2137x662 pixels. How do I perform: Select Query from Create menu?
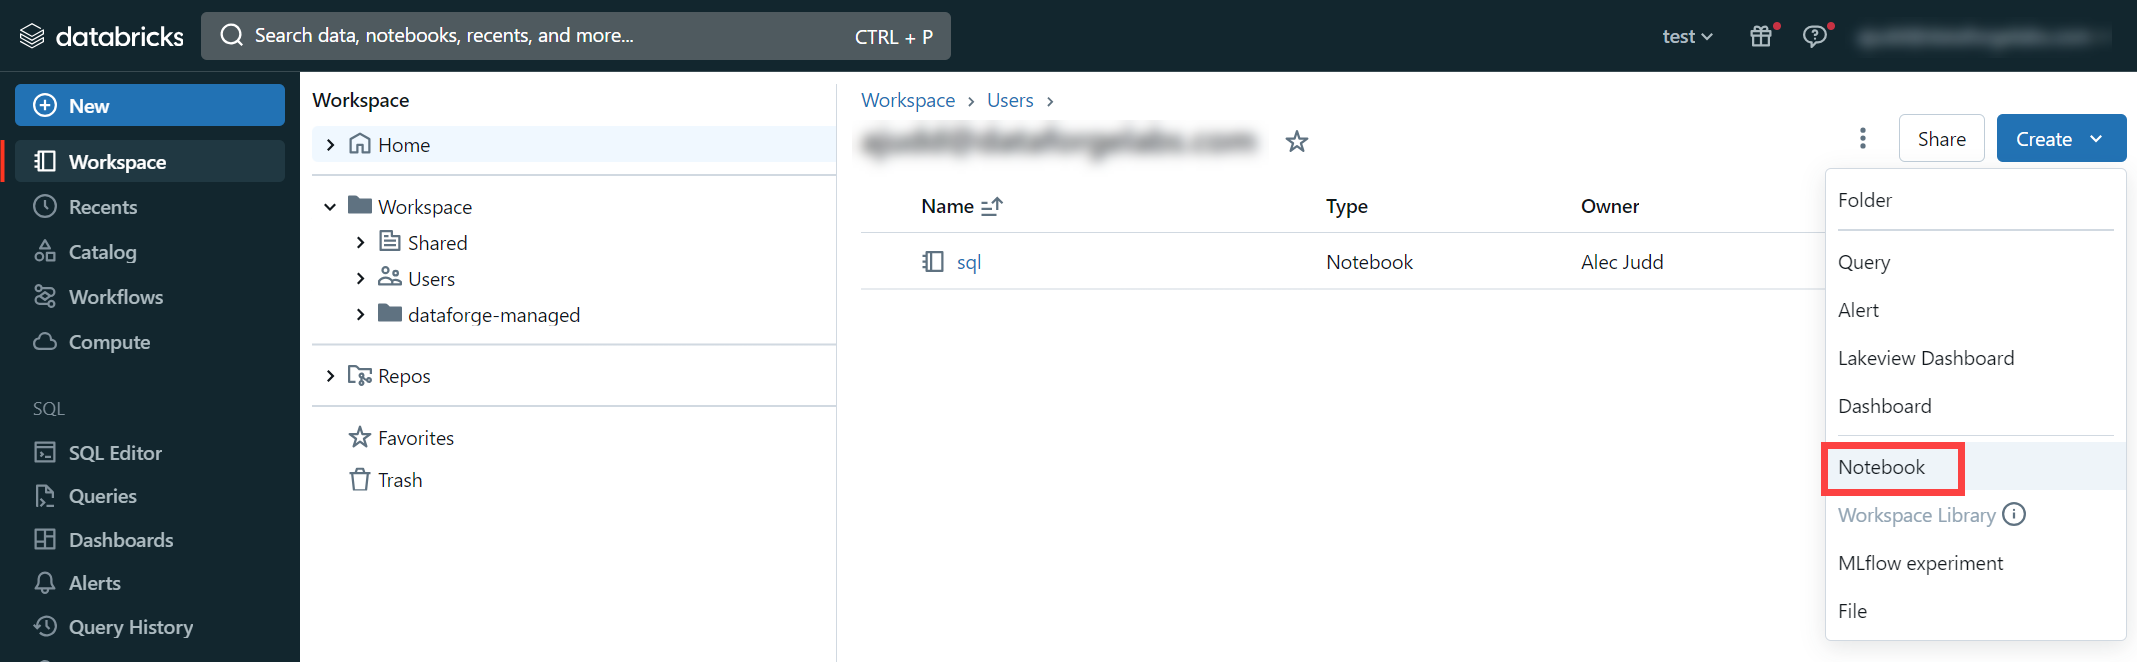tap(1975, 262)
